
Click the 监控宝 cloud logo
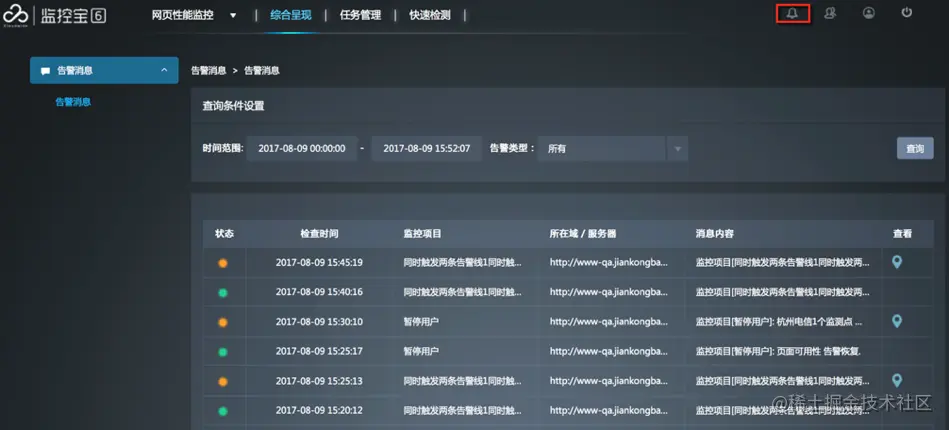[15, 15]
